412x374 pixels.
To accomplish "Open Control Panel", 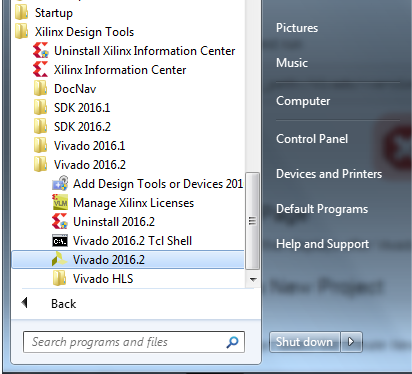I will [x=312, y=139].
